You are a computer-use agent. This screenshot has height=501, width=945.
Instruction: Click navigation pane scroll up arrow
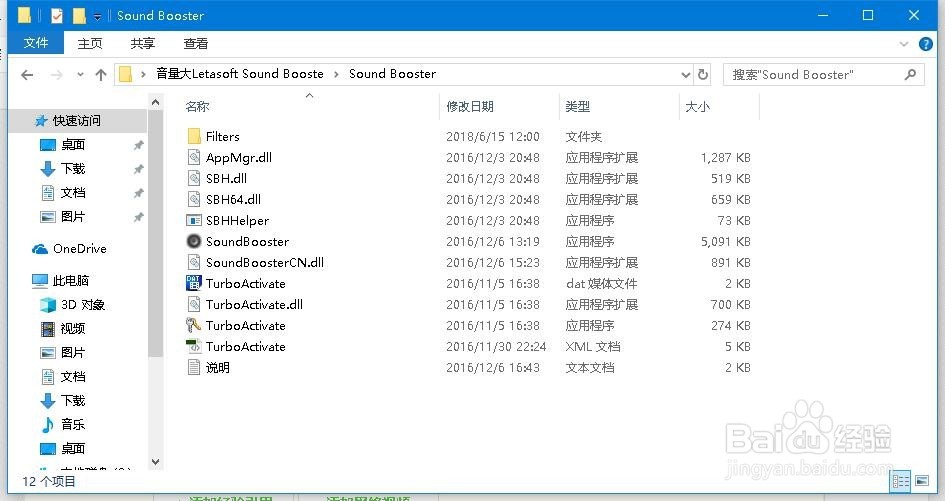155,102
